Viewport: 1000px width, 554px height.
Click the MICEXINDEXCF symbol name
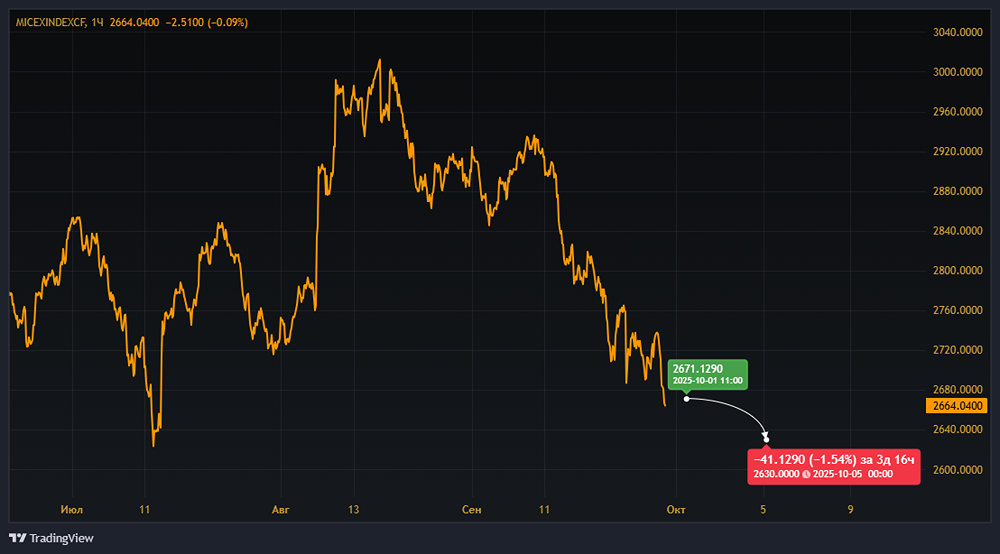pos(48,22)
